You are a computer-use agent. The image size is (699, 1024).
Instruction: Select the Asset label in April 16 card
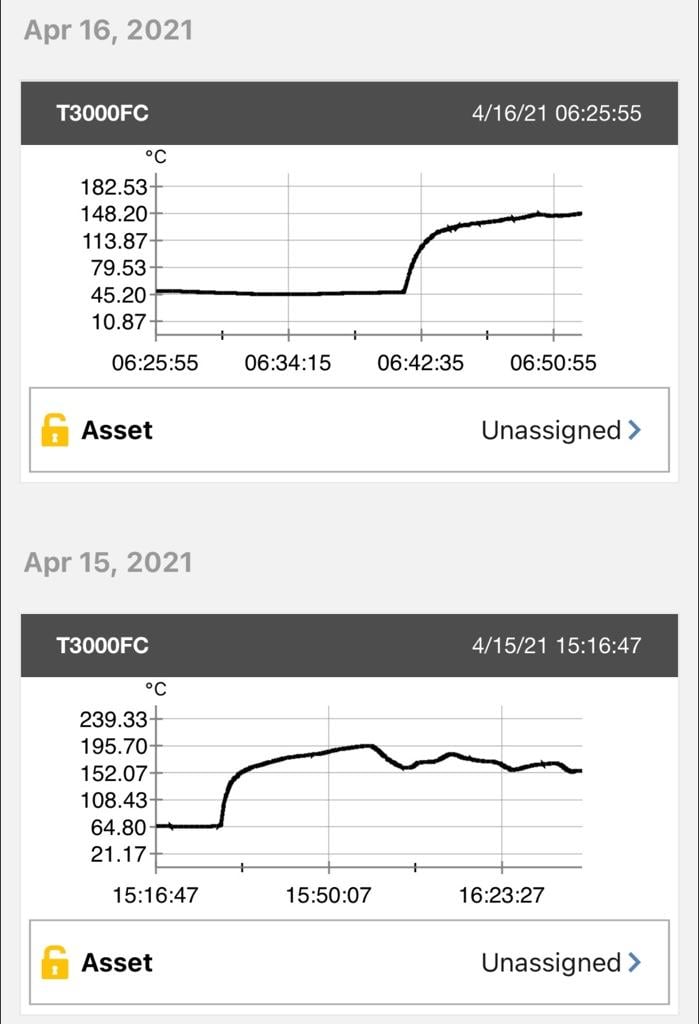coord(117,430)
